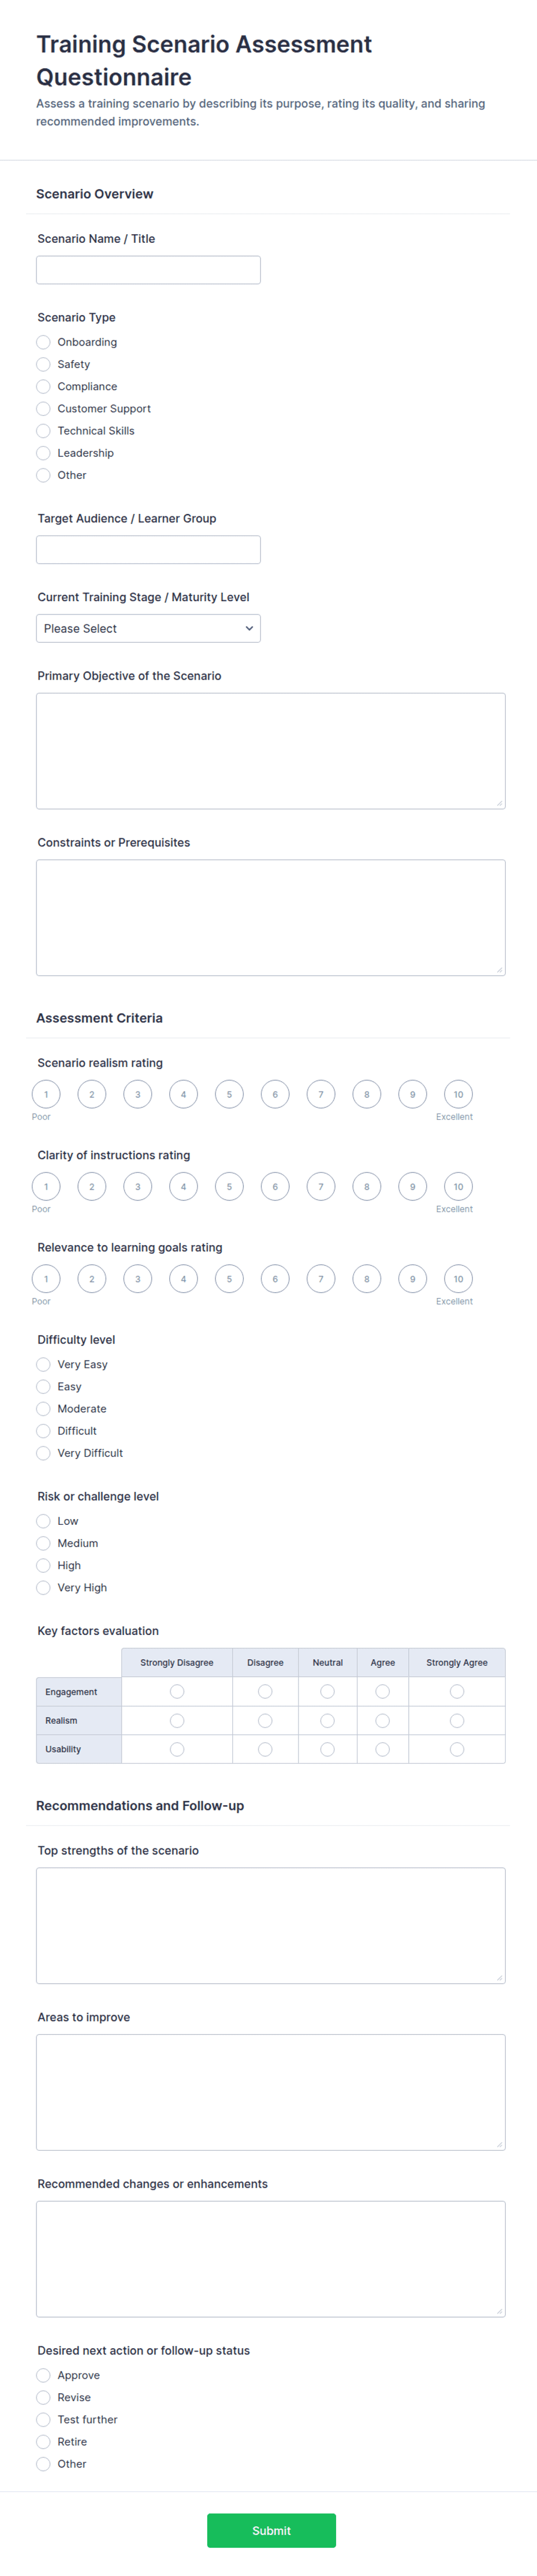Image resolution: width=537 pixels, height=2576 pixels.
Task: Click the Primary Objective text area
Action: point(270,751)
